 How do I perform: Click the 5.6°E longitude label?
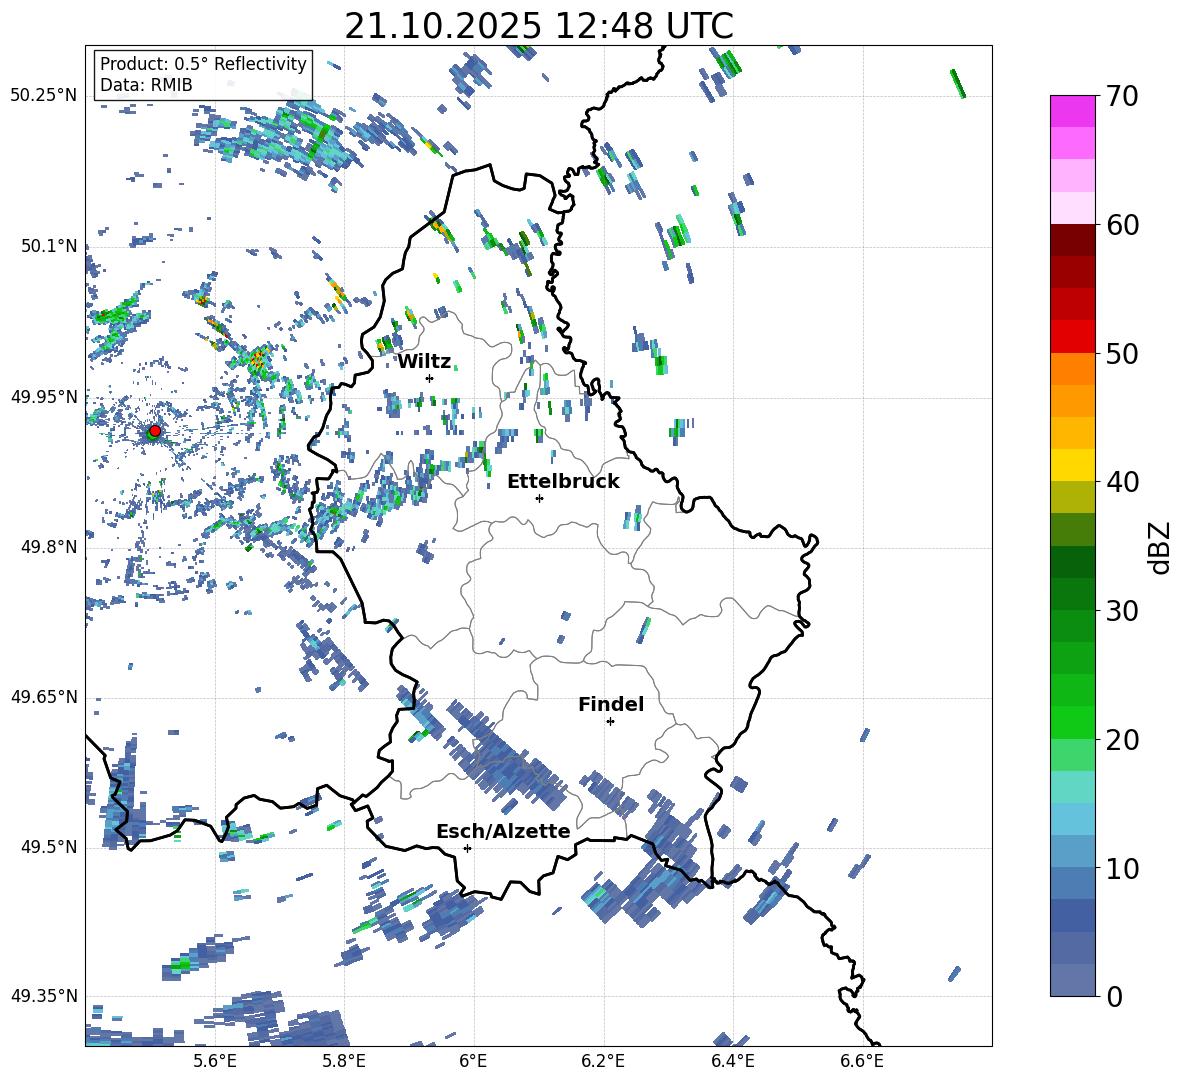(215, 1061)
